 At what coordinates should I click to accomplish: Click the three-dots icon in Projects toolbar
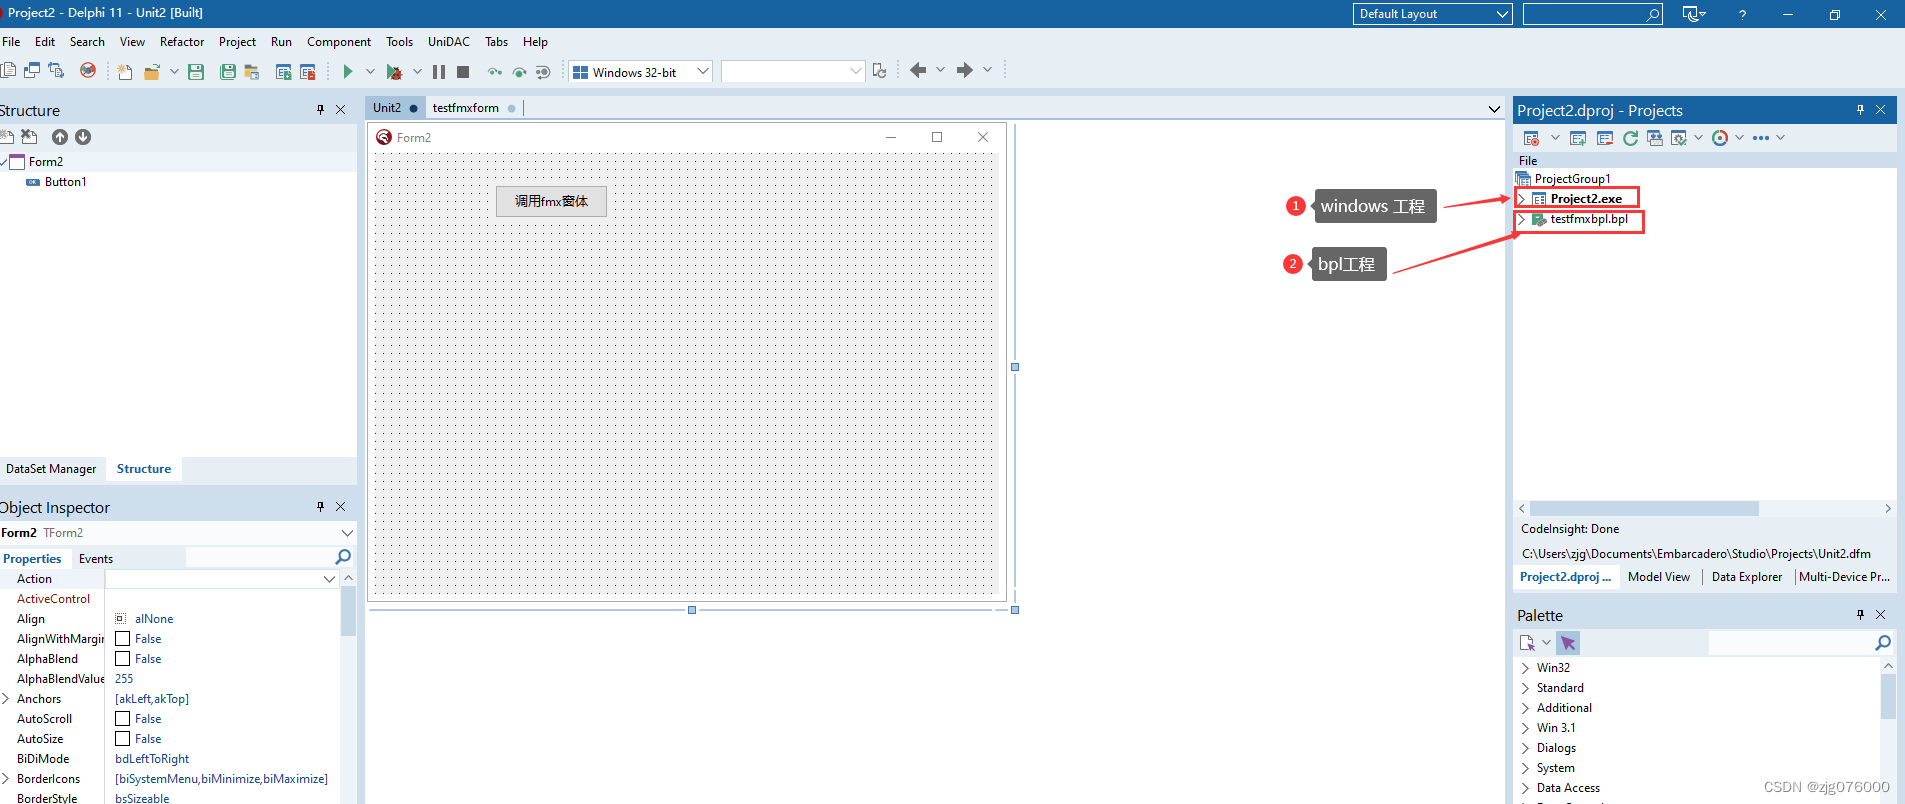click(1761, 138)
